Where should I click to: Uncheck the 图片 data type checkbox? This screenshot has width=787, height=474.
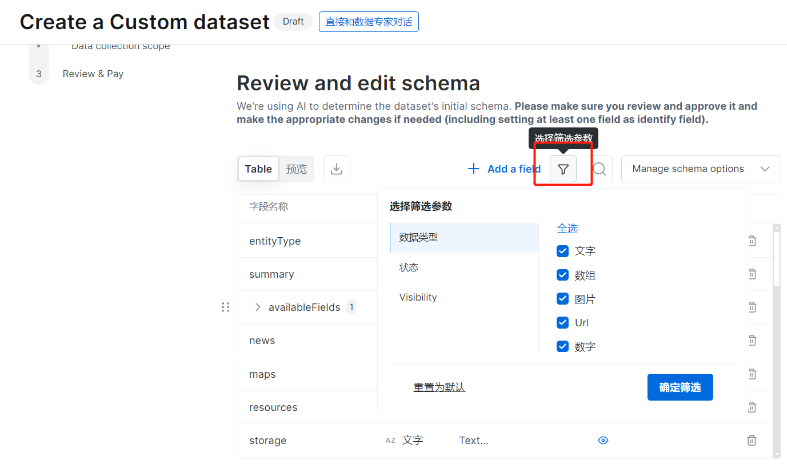[x=563, y=299]
